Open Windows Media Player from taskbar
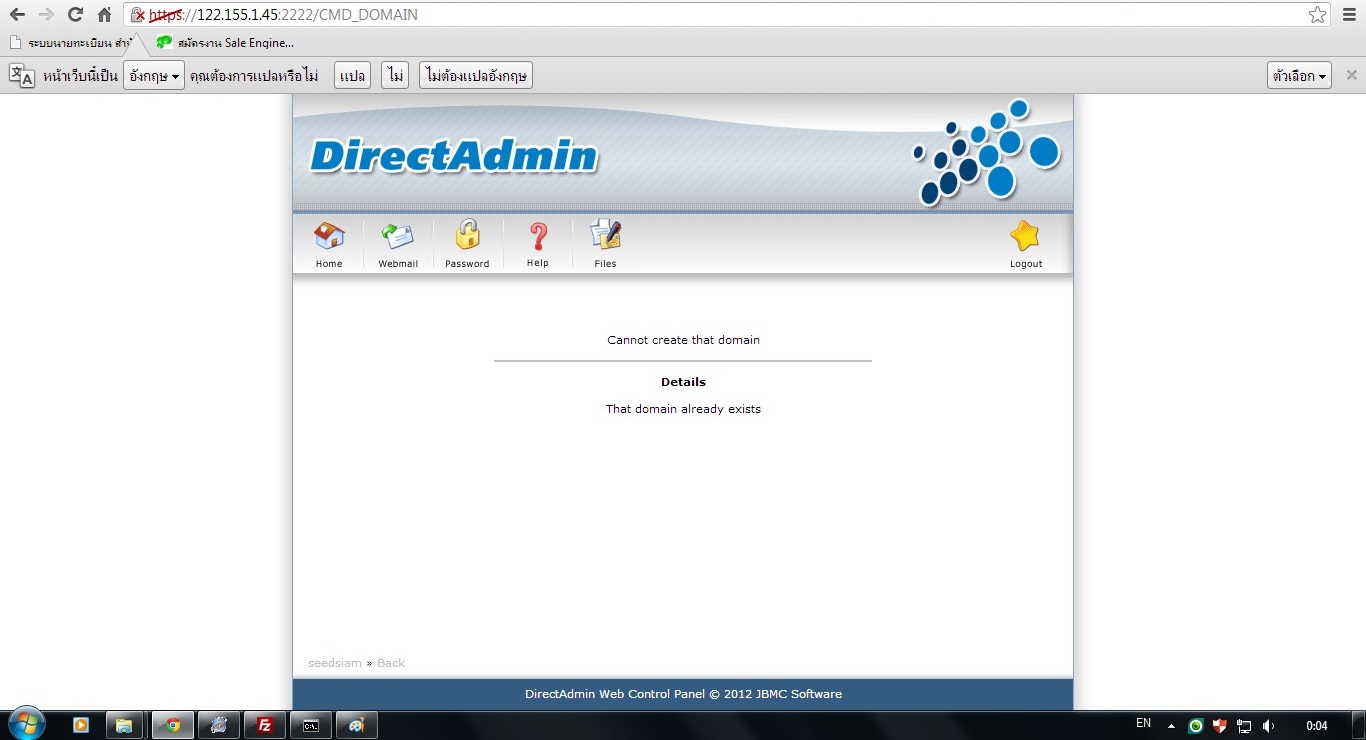 tap(81, 725)
